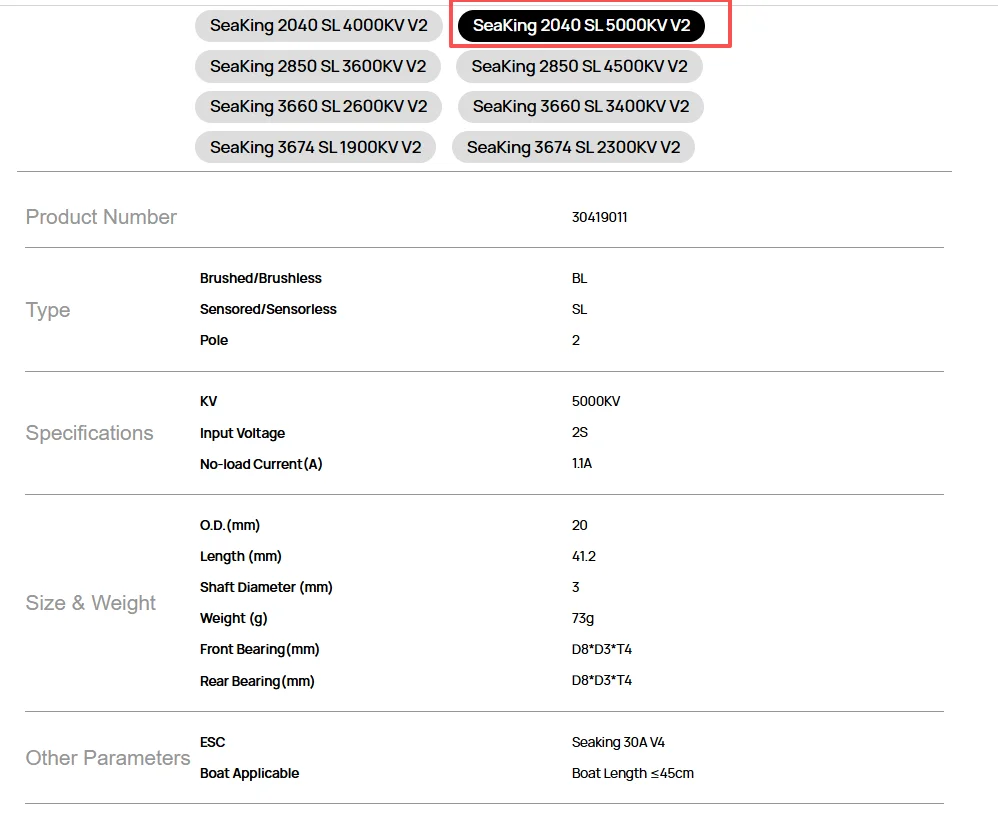Select SeaKing 2040 SL 5000KV V2 variant

click(581, 25)
